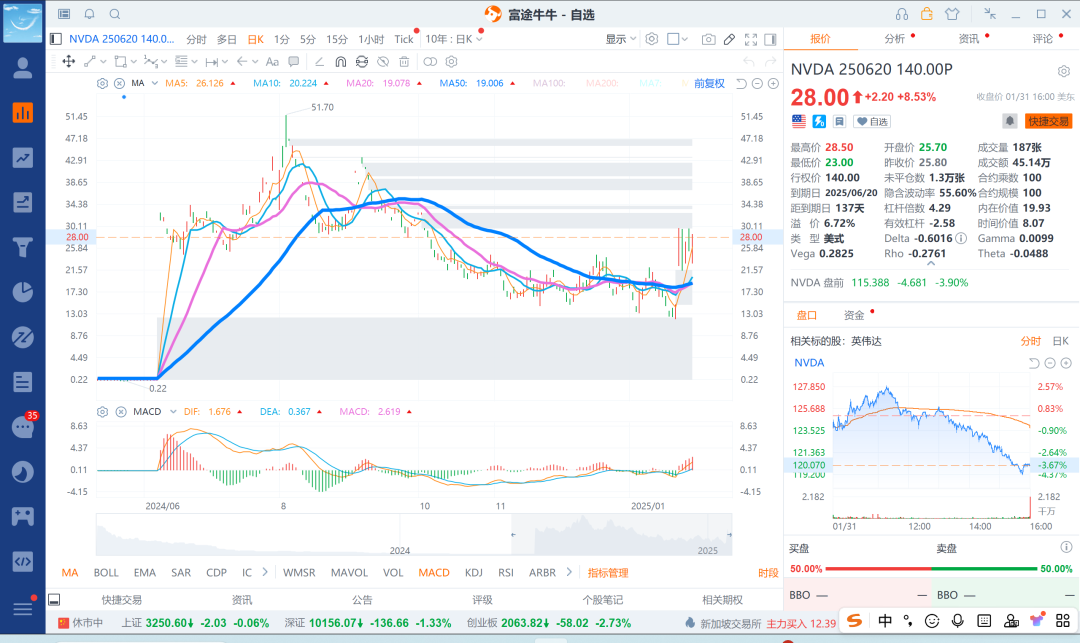Open the hamburger menu at sidebar bottom
This screenshot has height=643, width=1080.
coord(23,609)
